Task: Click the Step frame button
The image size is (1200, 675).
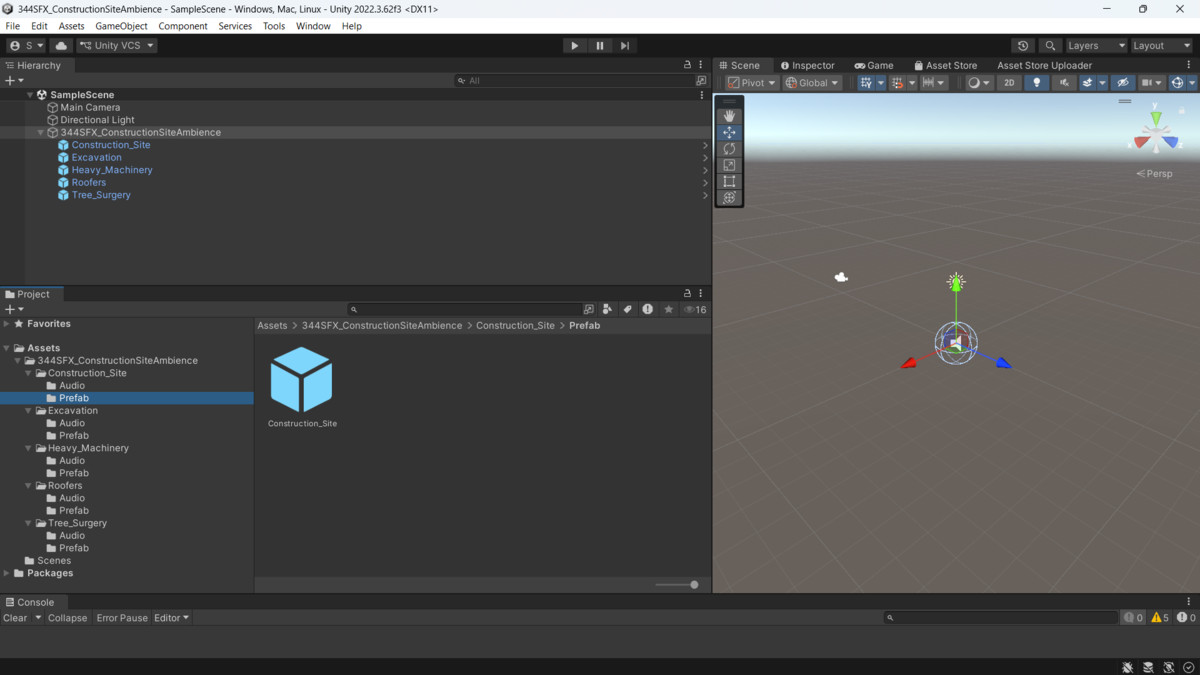Action: tap(624, 45)
